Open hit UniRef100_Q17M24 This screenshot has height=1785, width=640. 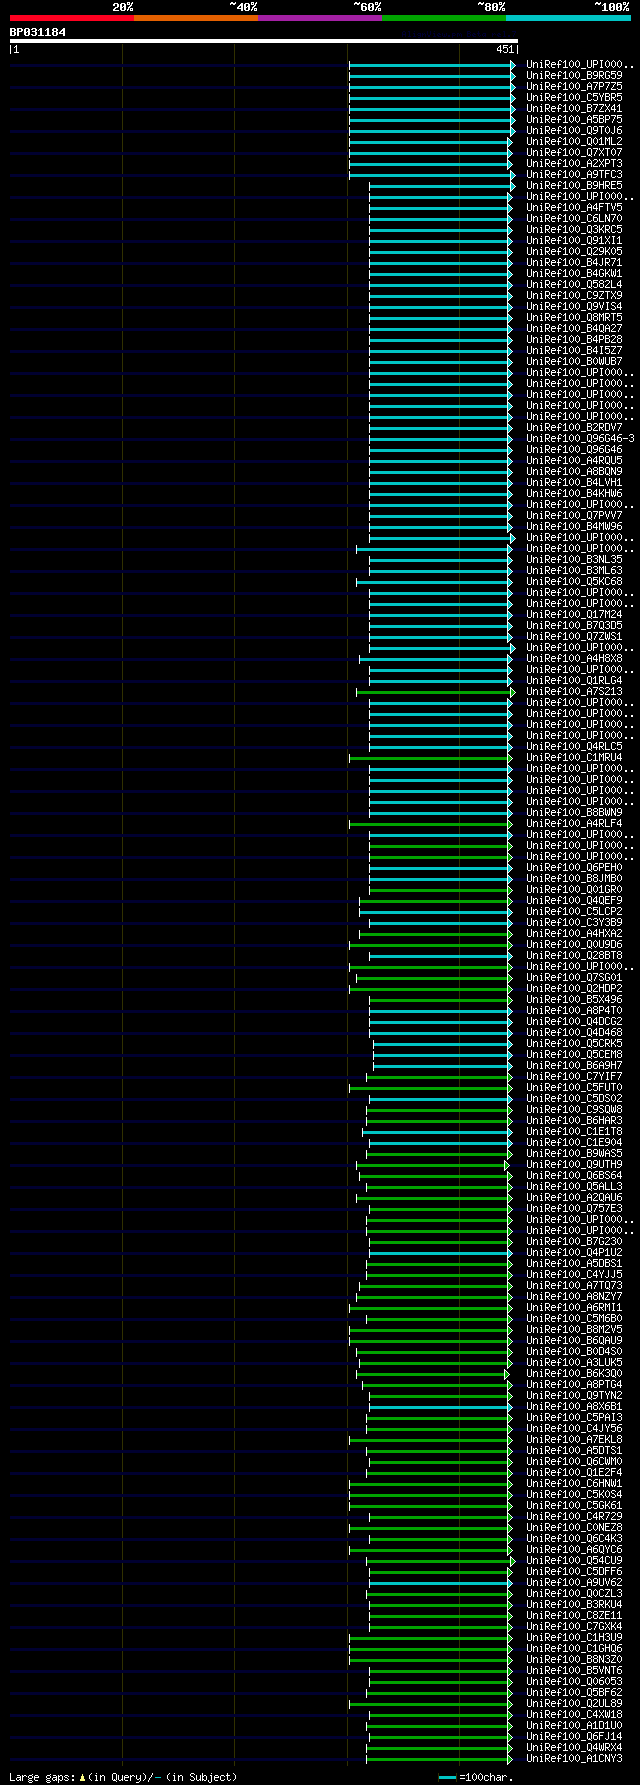574,614
